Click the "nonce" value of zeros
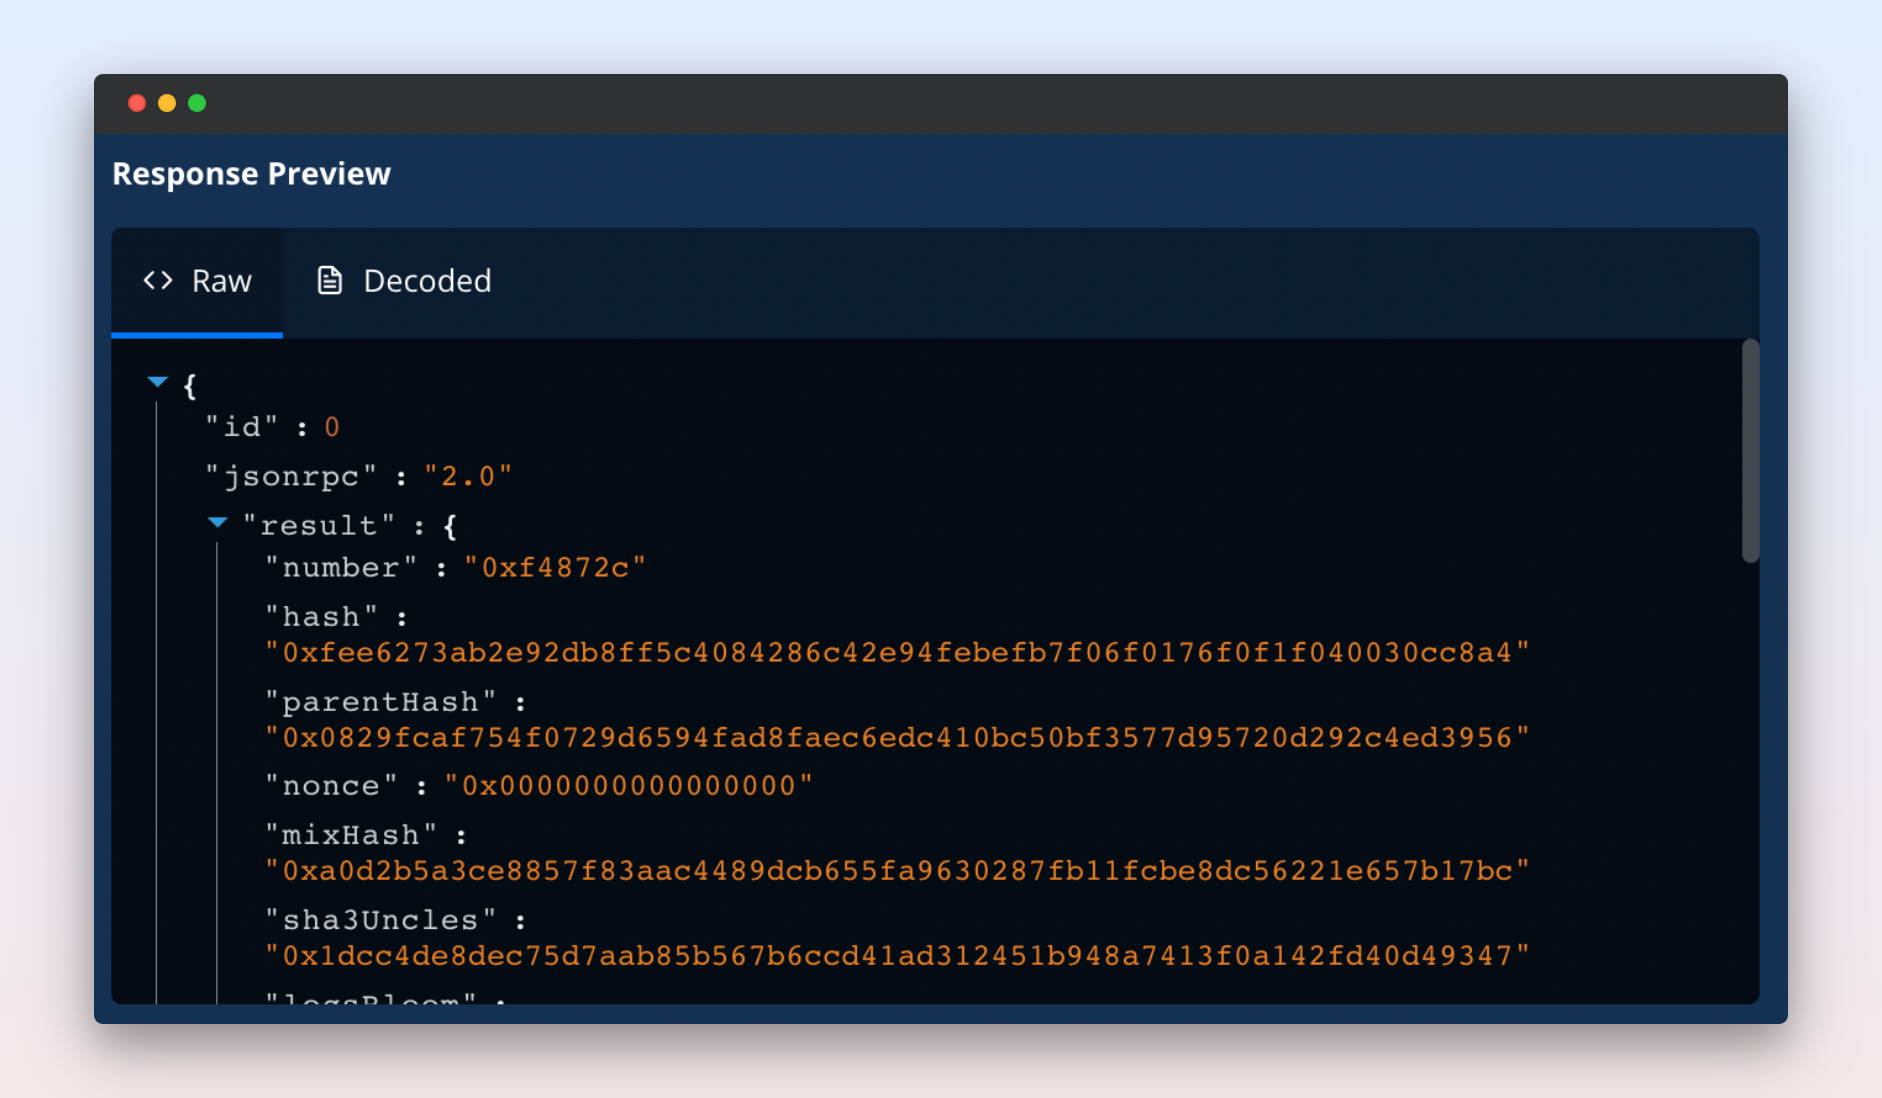The height and width of the screenshot is (1098, 1882). pos(628,786)
